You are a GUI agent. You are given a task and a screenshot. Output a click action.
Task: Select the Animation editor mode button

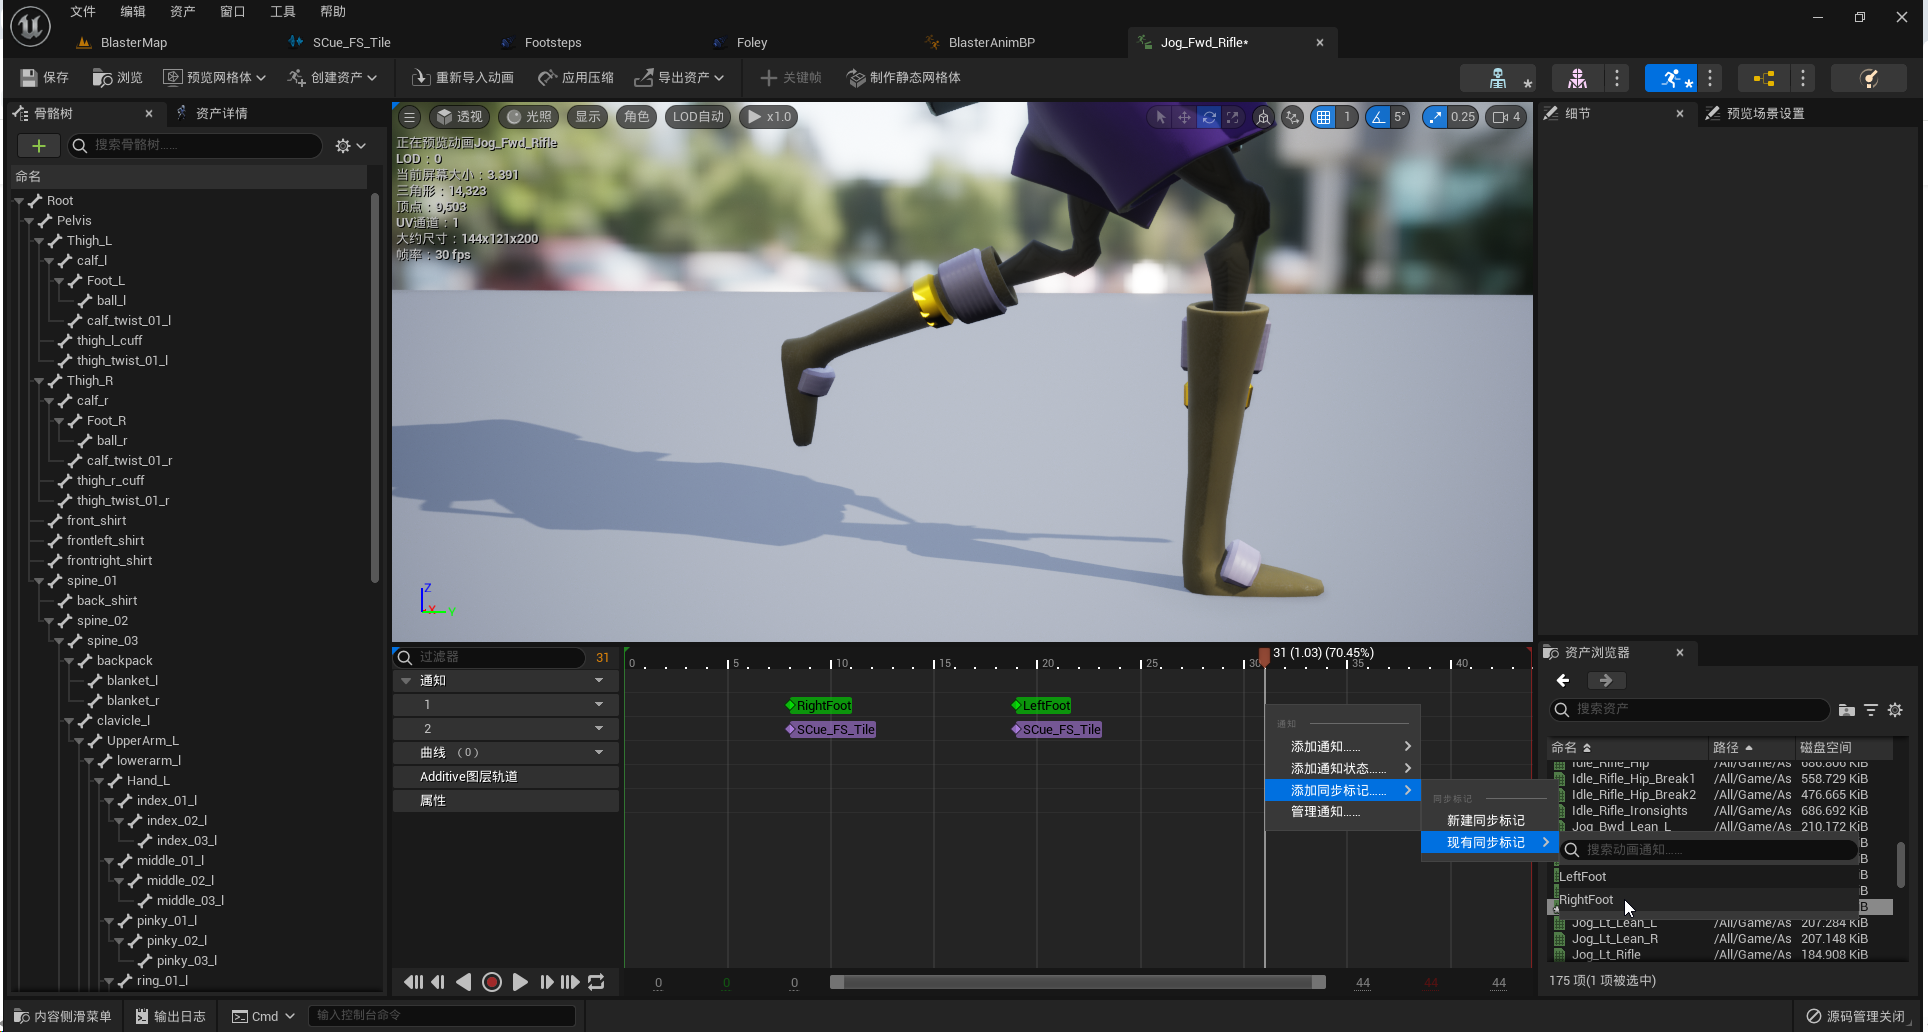pos(1671,78)
